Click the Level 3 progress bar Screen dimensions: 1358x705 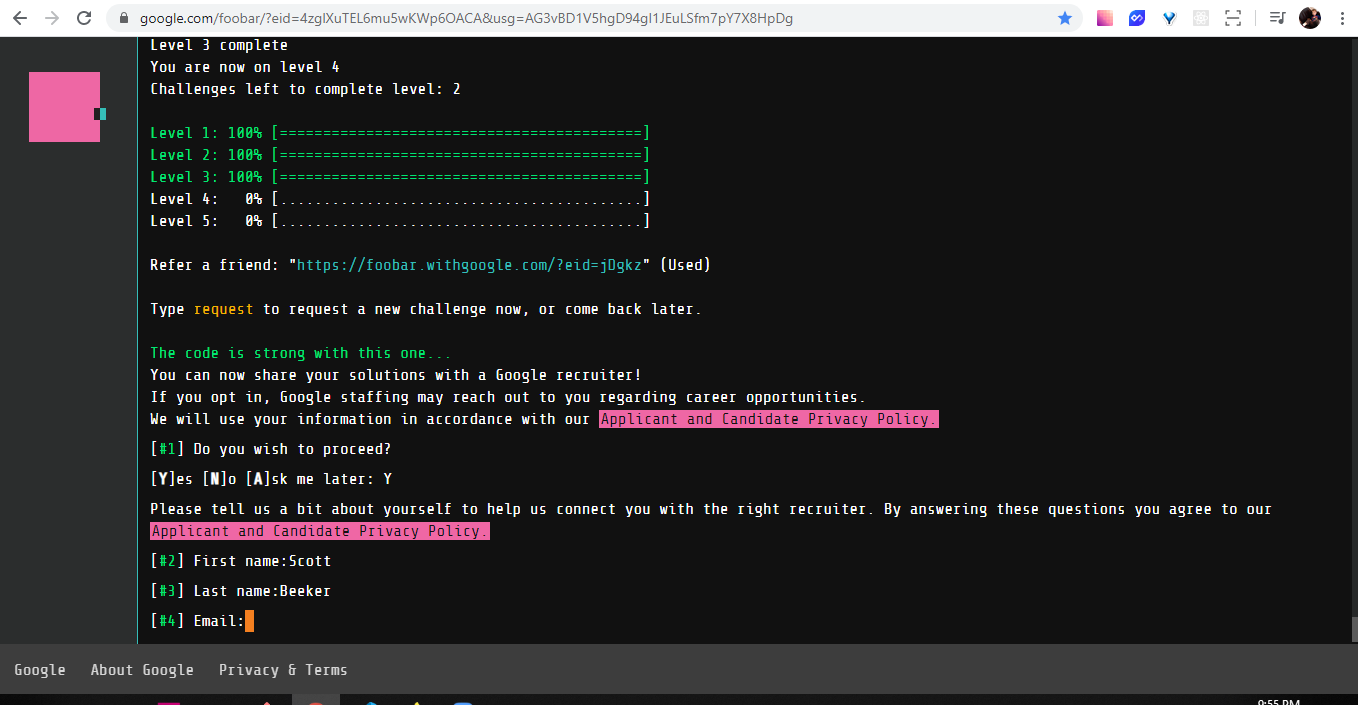[x=460, y=177]
